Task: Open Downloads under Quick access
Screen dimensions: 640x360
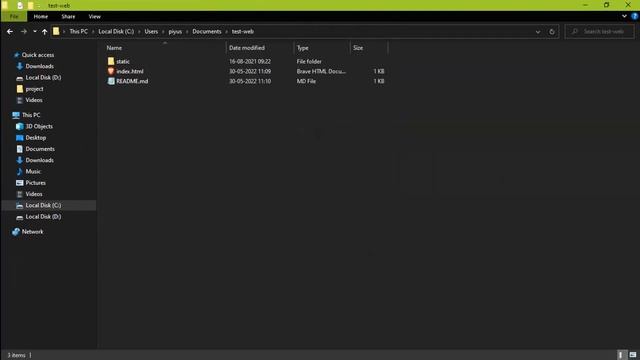Action: 40,66
